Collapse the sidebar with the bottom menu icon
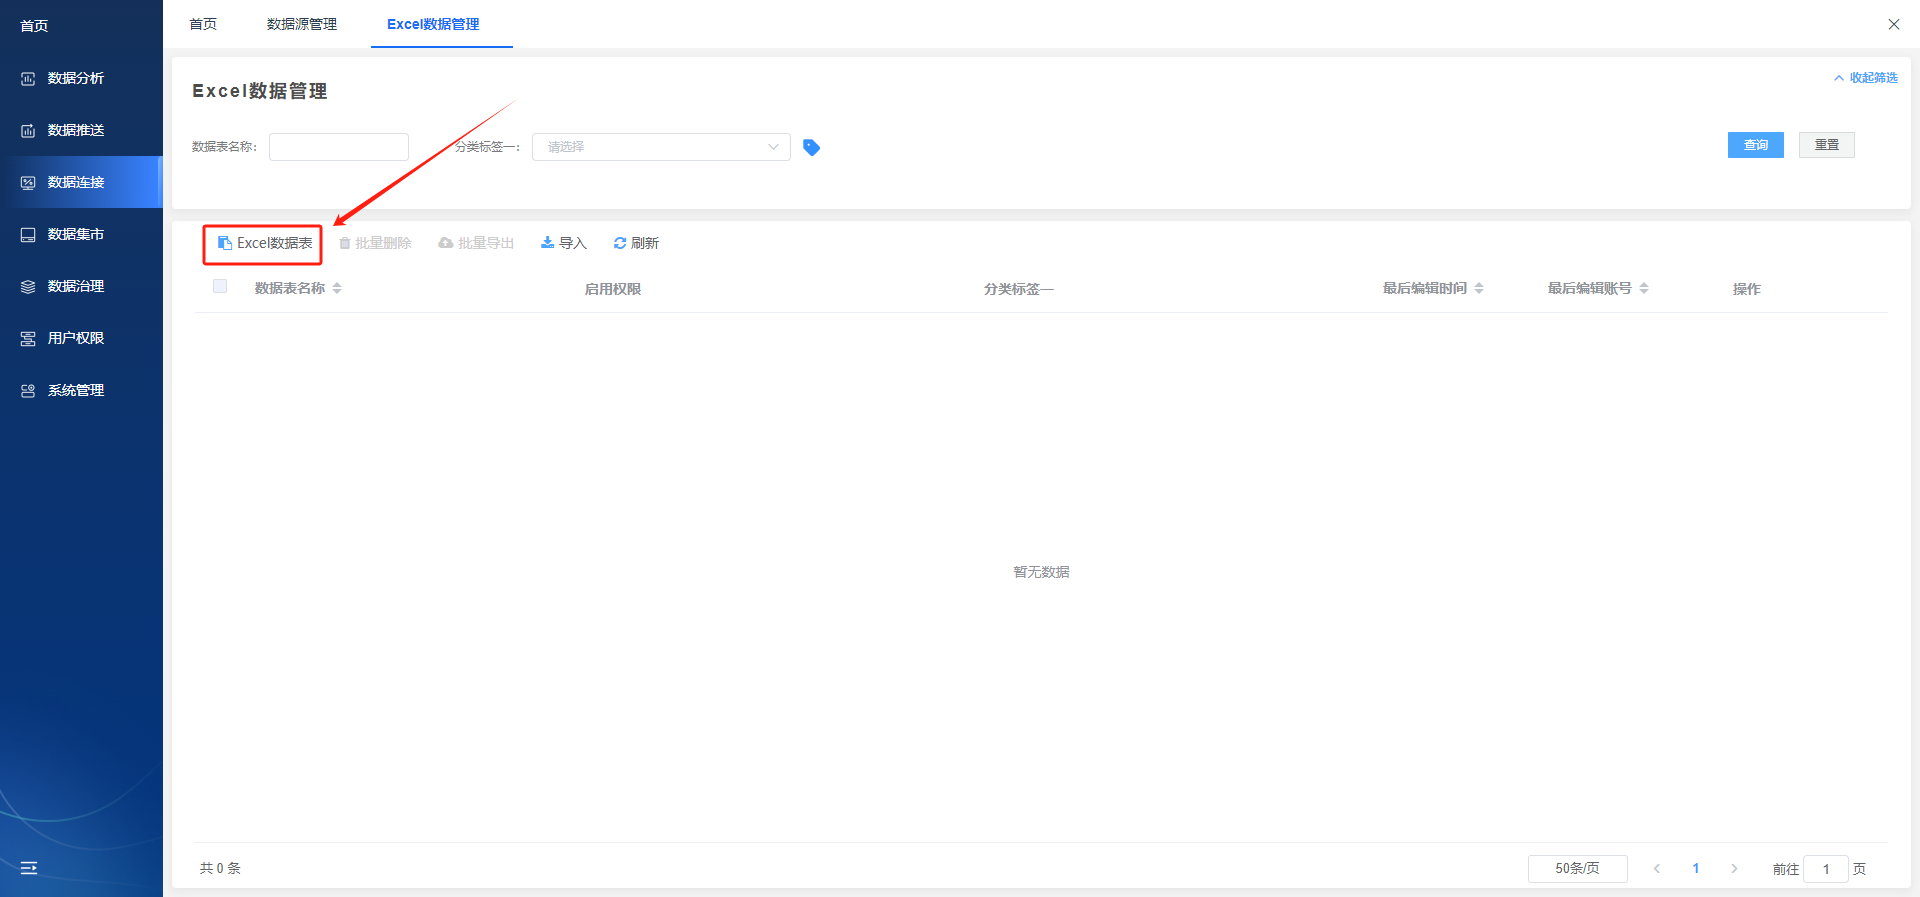The height and width of the screenshot is (897, 1920). (x=29, y=868)
